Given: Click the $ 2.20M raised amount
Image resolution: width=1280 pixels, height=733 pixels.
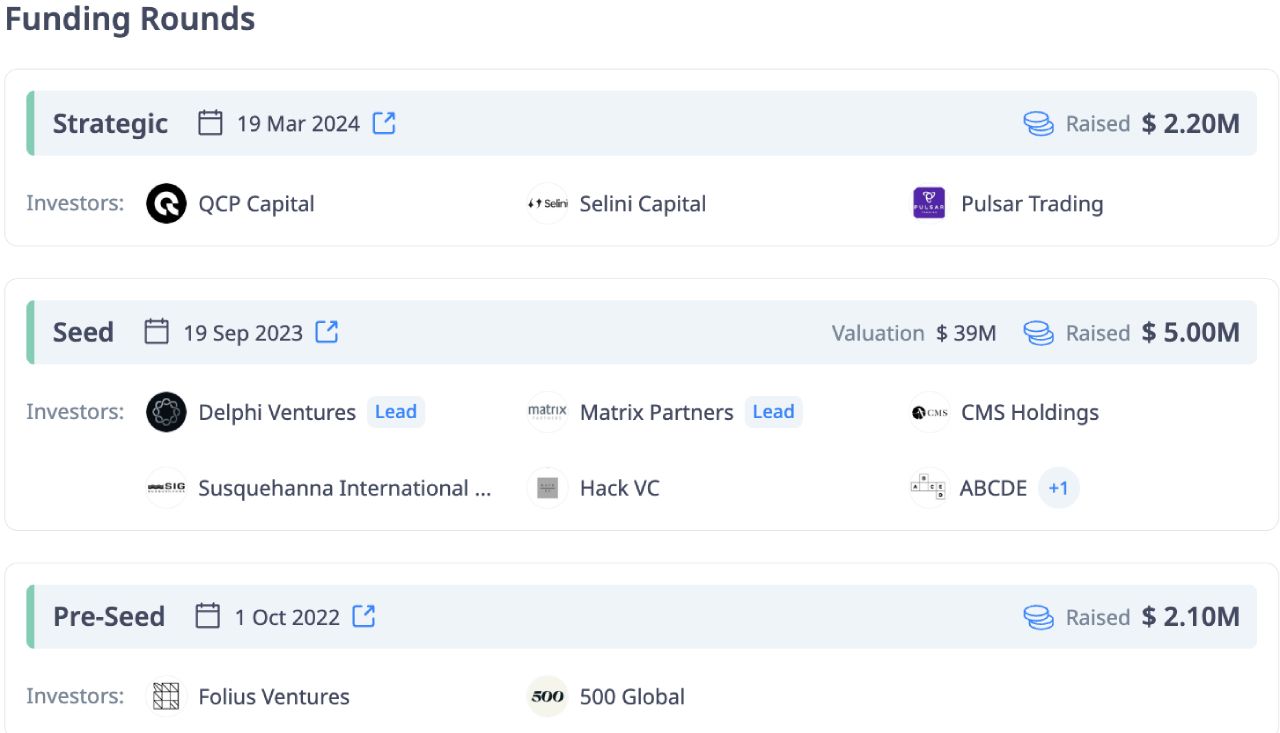Looking at the screenshot, I should tap(1191, 124).
